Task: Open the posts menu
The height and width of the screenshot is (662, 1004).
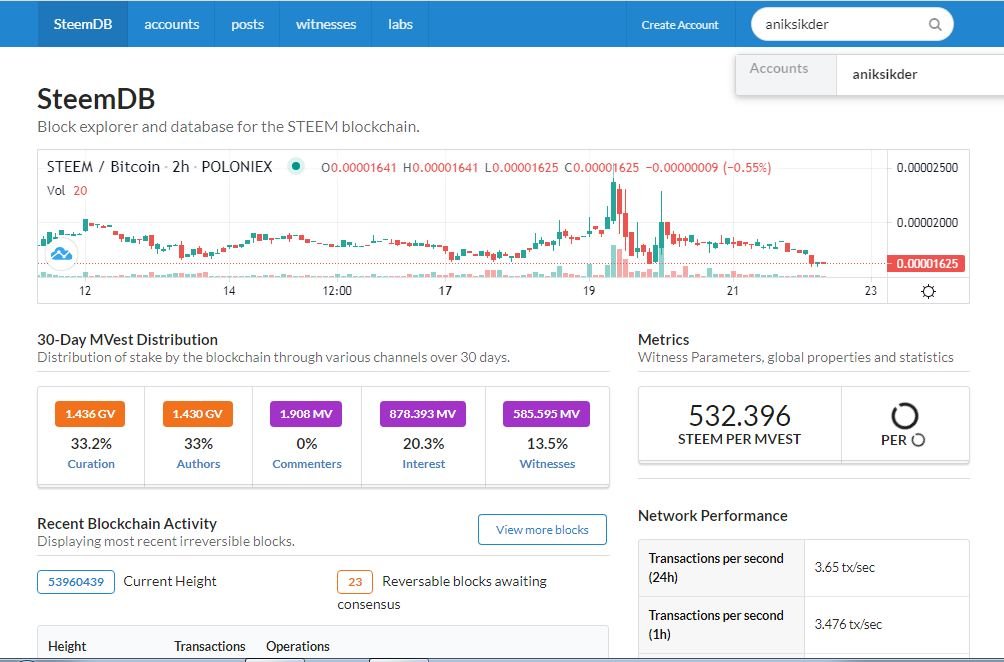Action: (x=247, y=24)
